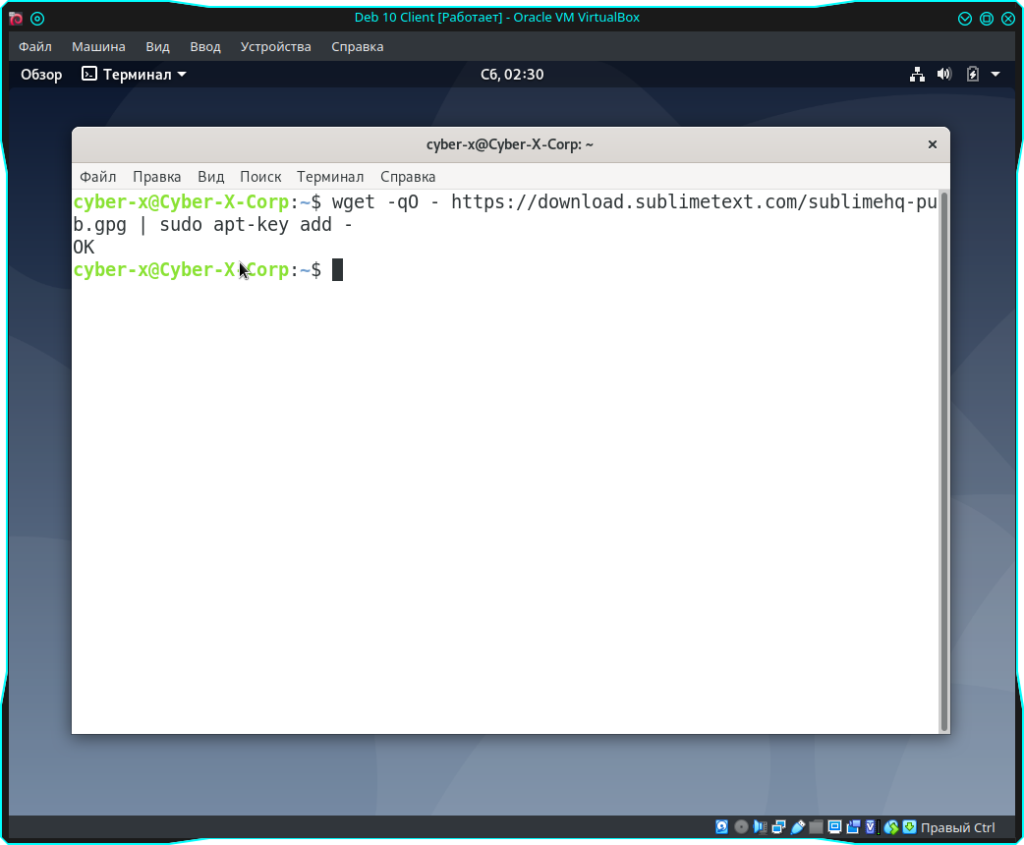Open the clock calendar showing Сб, 02:30
This screenshot has height=845, width=1024.
click(x=512, y=74)
